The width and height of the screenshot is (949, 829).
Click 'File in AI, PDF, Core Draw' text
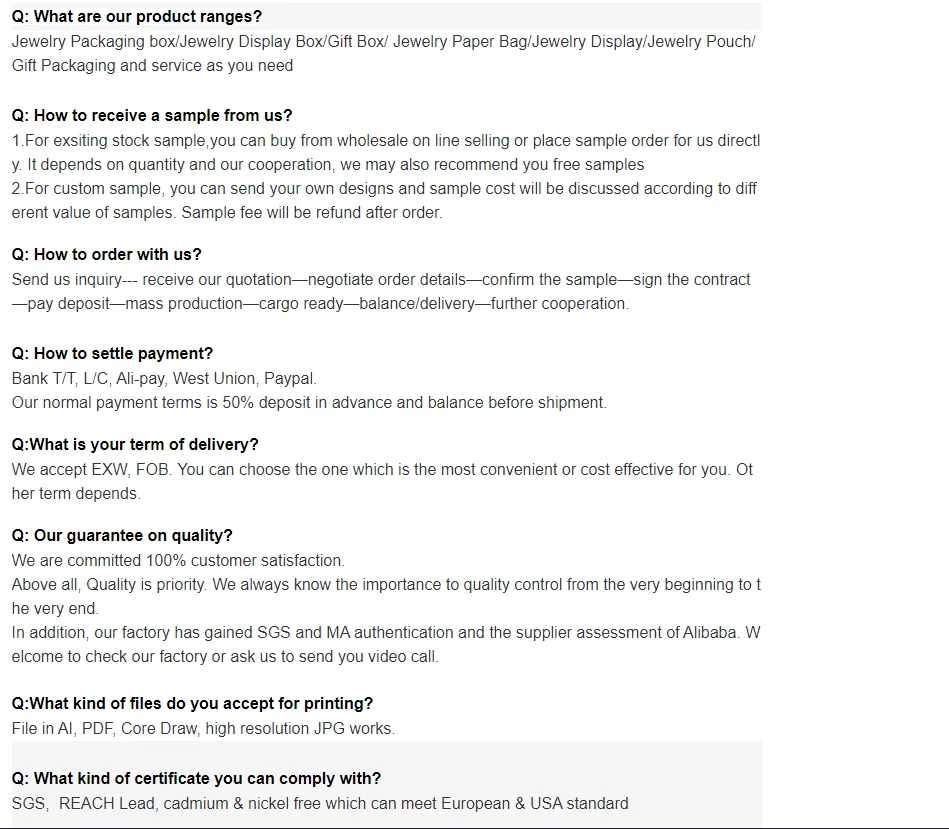pyautogui.click(x=203, y=728)
